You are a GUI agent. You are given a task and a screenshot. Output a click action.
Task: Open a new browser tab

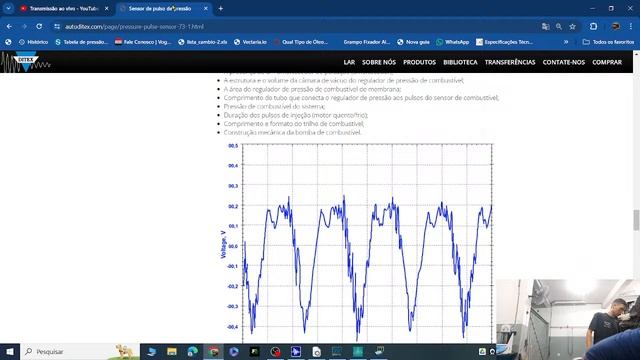(x=220, y=9)
